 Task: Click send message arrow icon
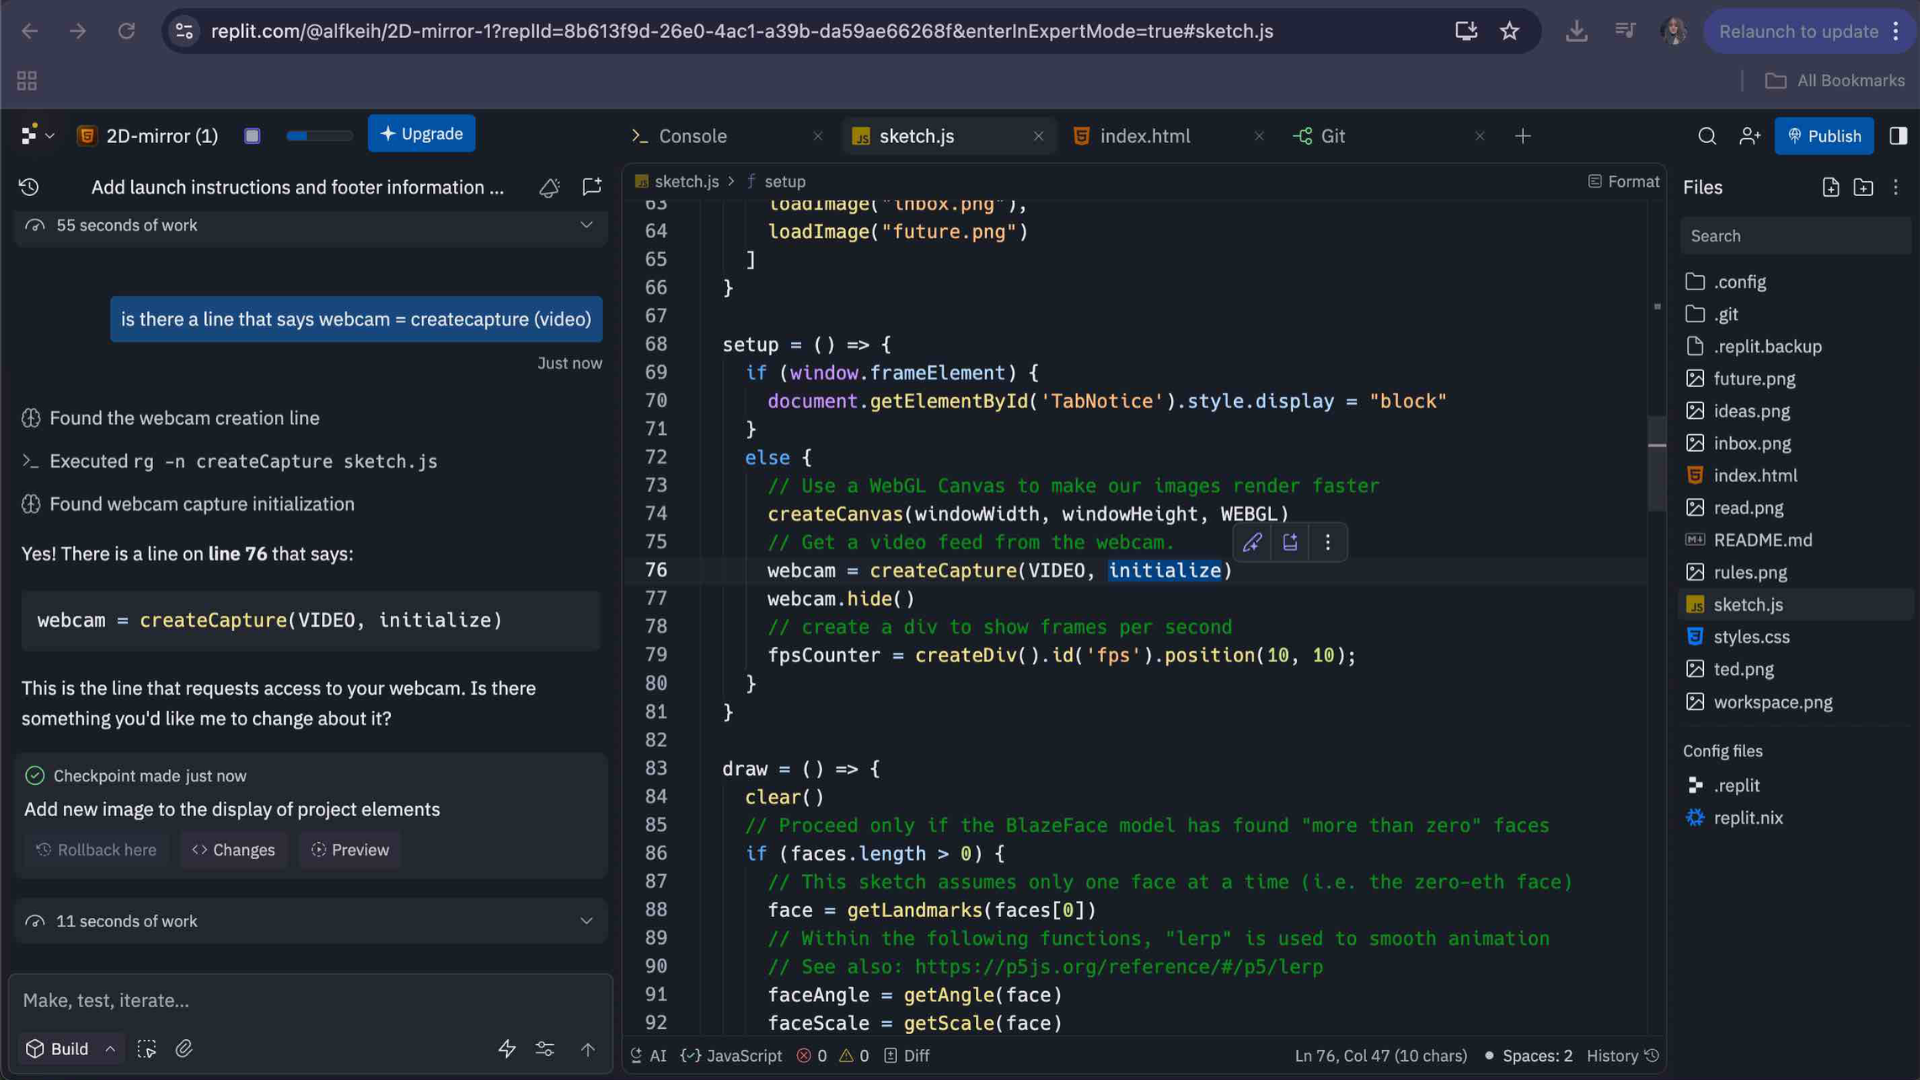(x=588, y=1048)
